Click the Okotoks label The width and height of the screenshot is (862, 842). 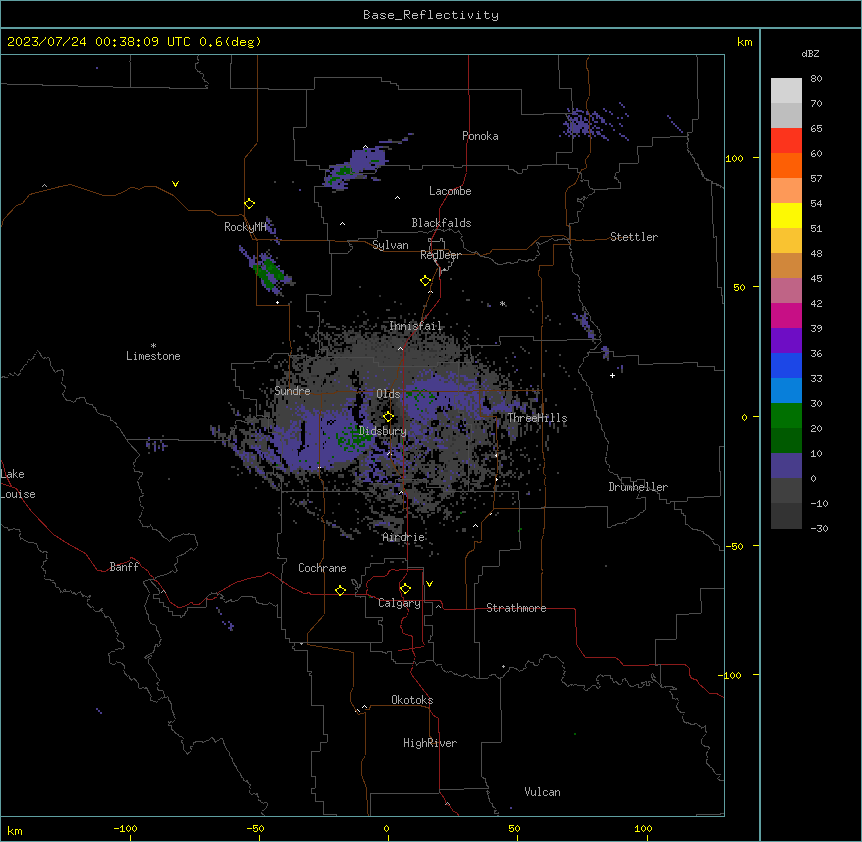pyautogui.click(x=412, y=700)
